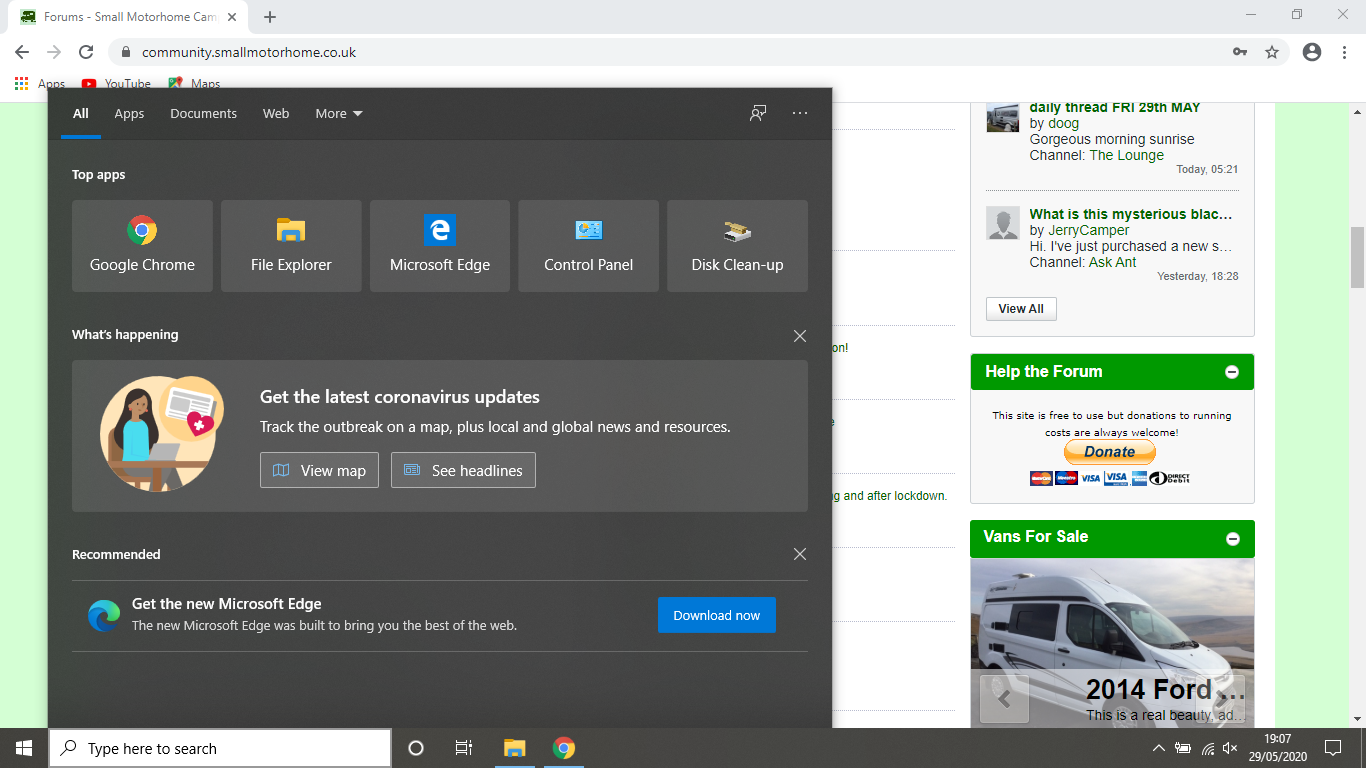
Task: Open a new Chrome tab
Action: point(270,16)
